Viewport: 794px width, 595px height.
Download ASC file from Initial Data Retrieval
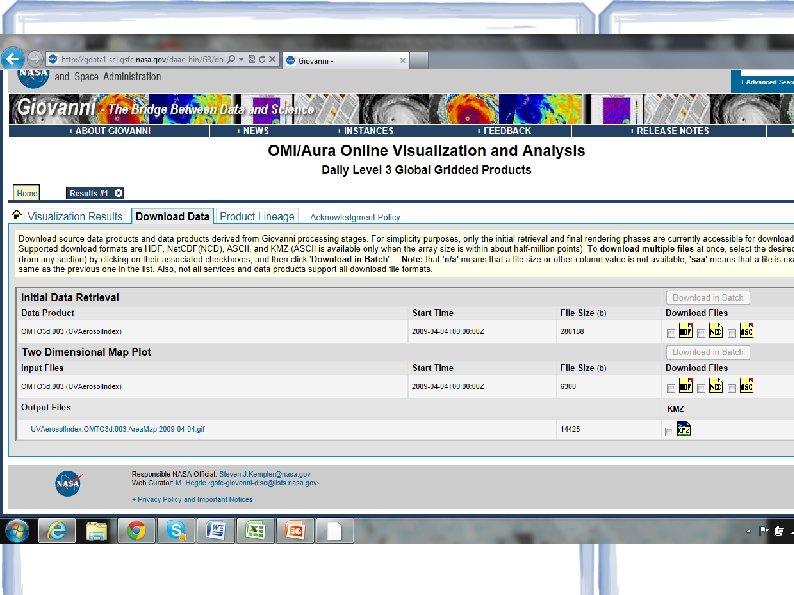[x=746, y=331]
